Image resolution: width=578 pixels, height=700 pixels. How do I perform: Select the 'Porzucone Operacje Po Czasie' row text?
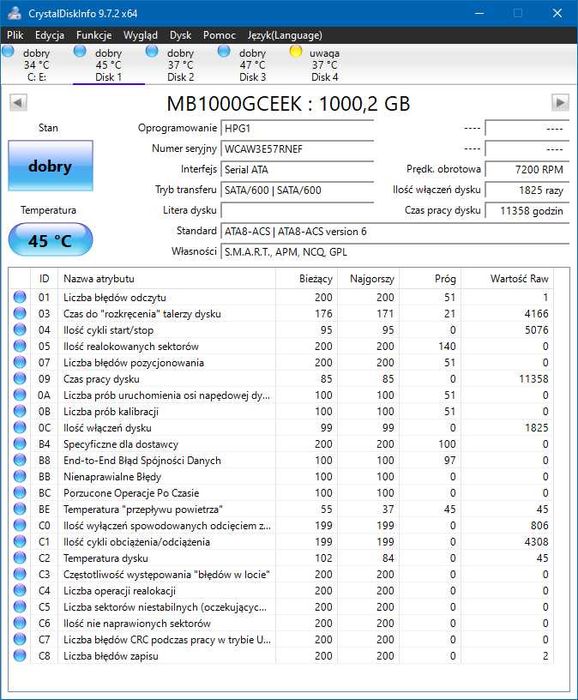131,493
